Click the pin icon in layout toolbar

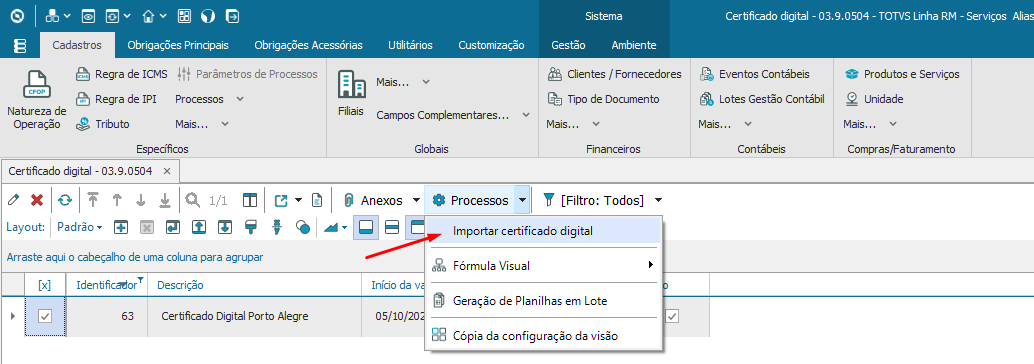point(277,227)
